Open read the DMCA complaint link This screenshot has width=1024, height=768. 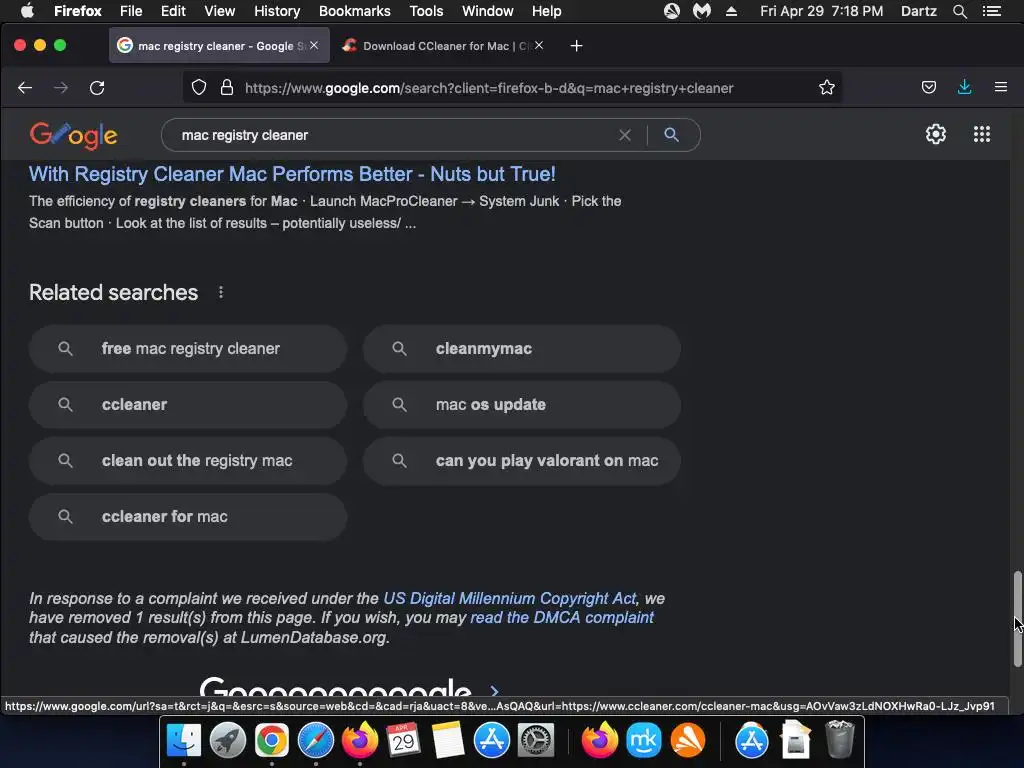click(562, 618)
